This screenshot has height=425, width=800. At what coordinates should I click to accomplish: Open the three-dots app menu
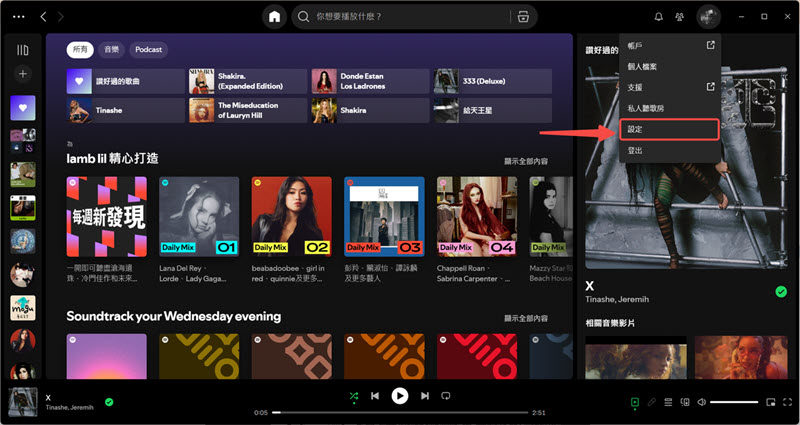coord(18,17)
